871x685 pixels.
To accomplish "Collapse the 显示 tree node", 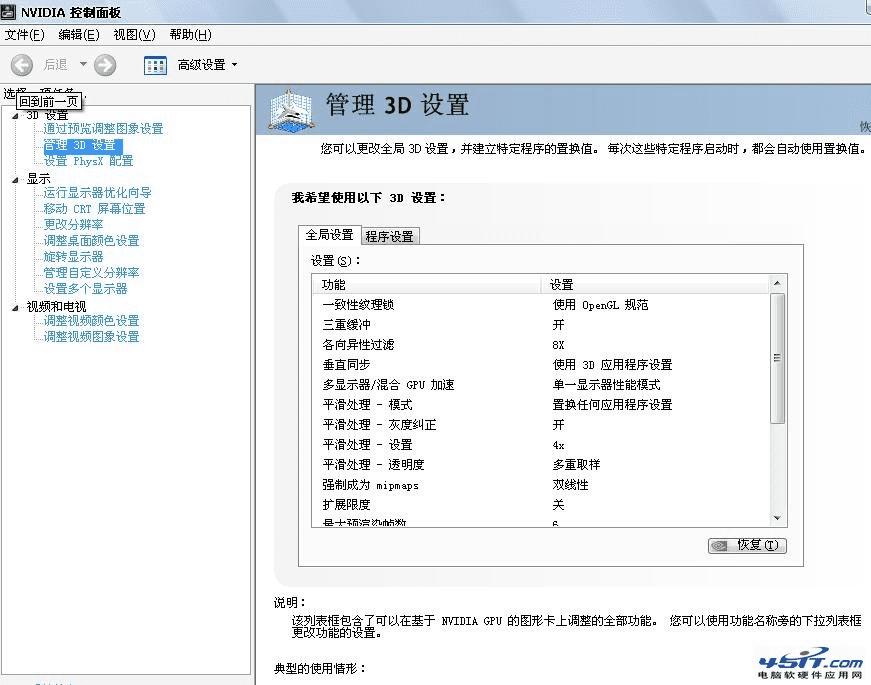I will tap(15, 179).
